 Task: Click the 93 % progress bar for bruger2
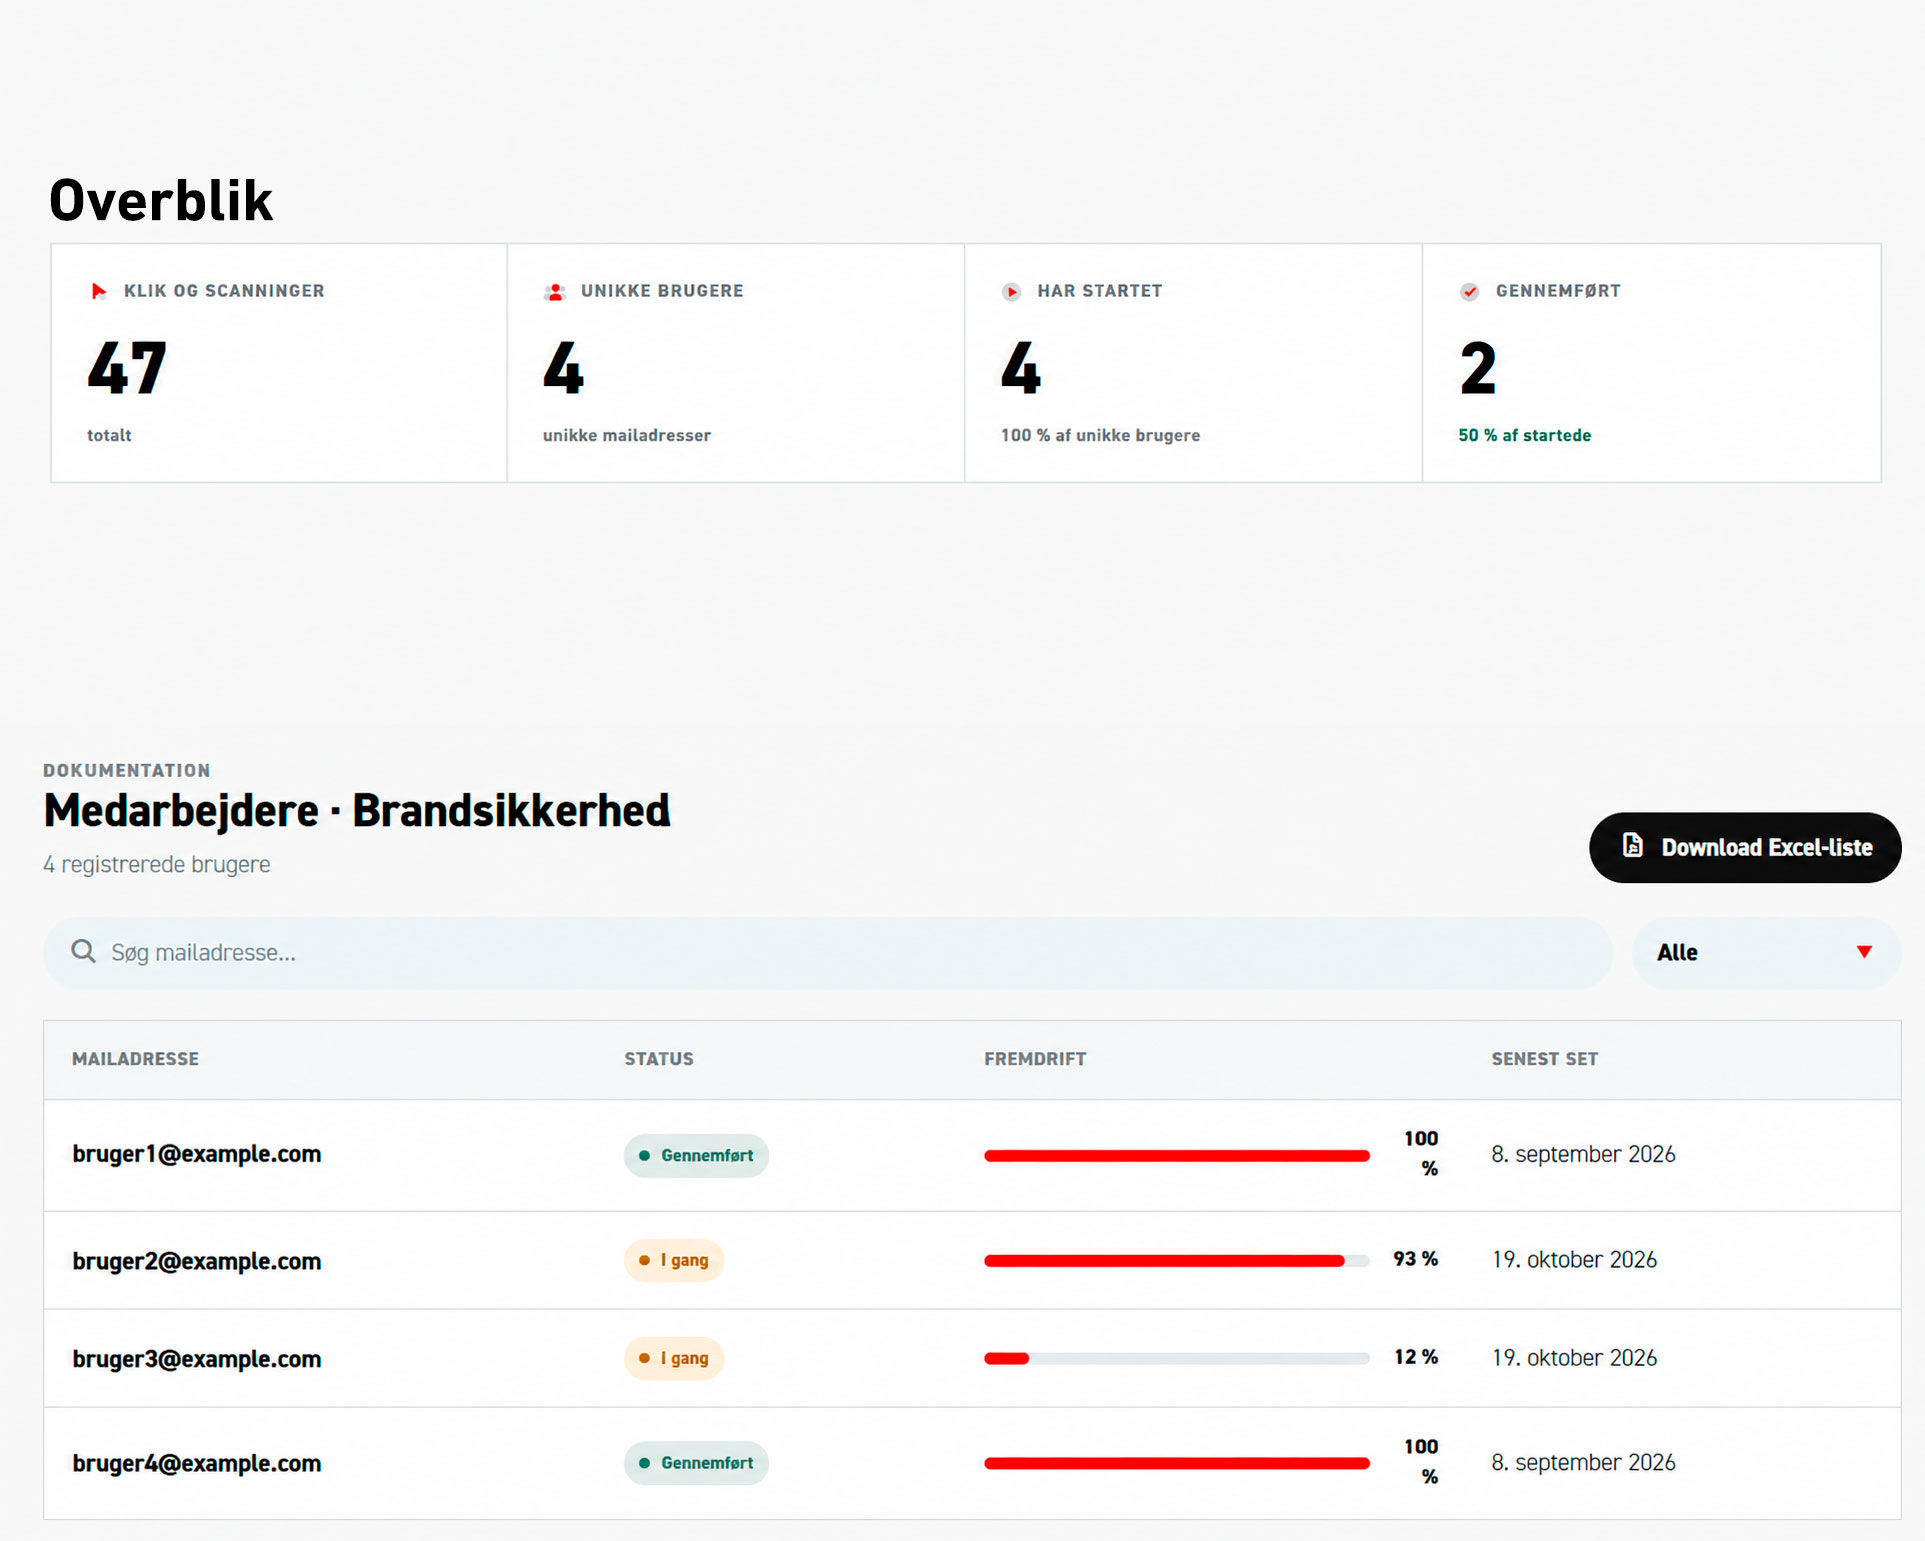(x=1177, y=1260)
